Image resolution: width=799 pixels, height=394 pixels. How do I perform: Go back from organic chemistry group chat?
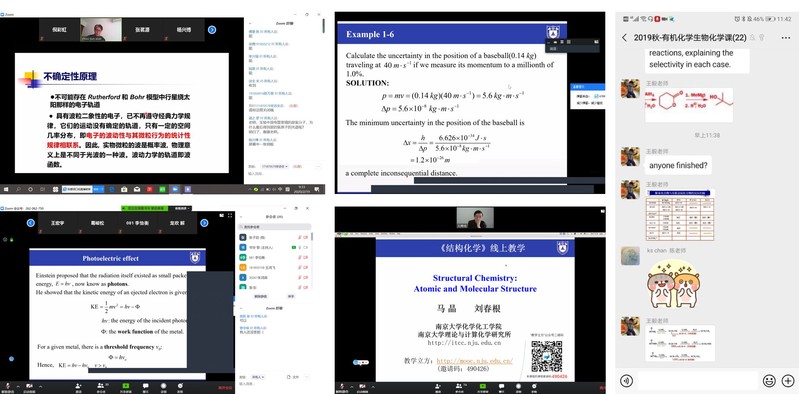coord(625,38)
